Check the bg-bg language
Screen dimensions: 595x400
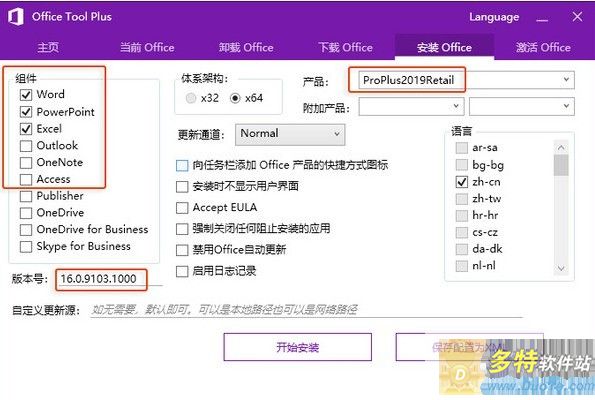click(x=461, y=165)
